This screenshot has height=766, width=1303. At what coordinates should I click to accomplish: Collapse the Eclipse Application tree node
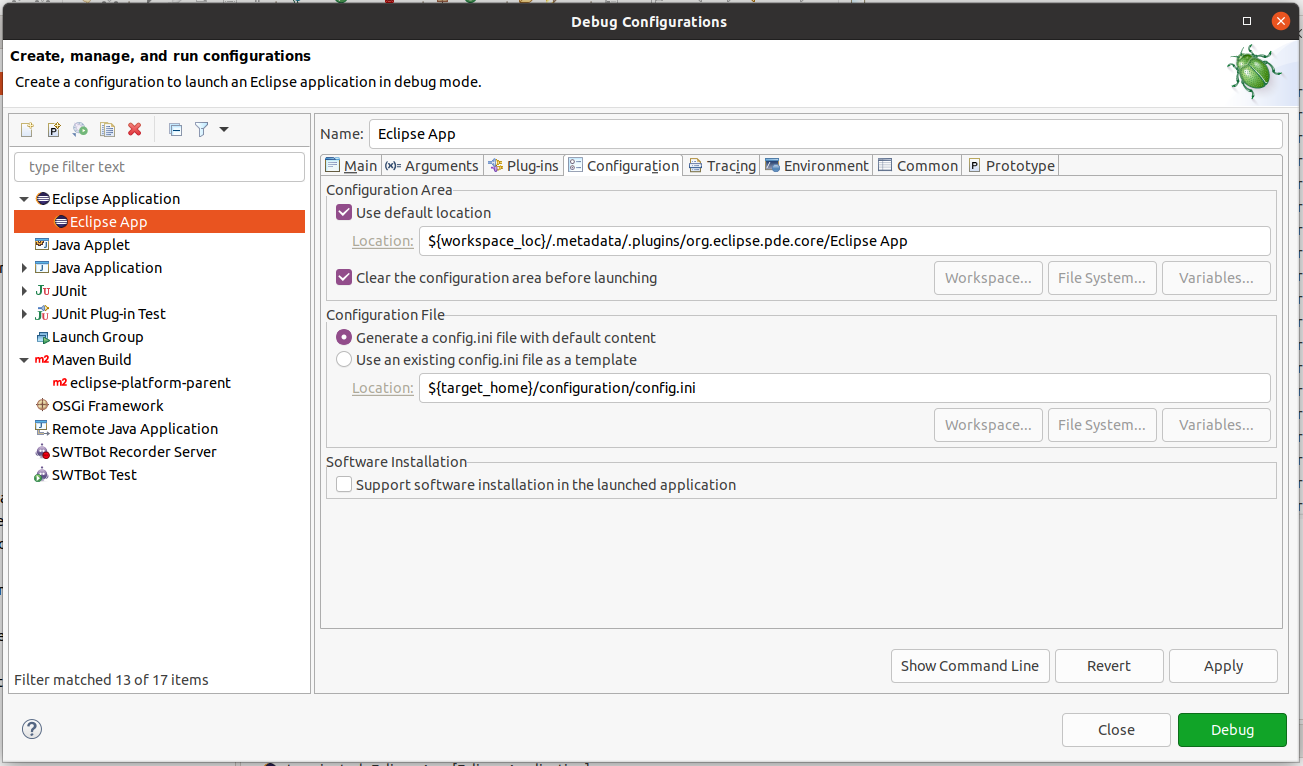click(25, 199)
